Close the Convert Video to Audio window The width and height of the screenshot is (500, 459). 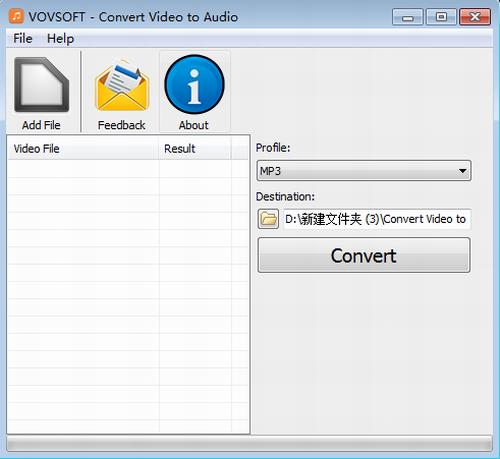tap(475, 17)
